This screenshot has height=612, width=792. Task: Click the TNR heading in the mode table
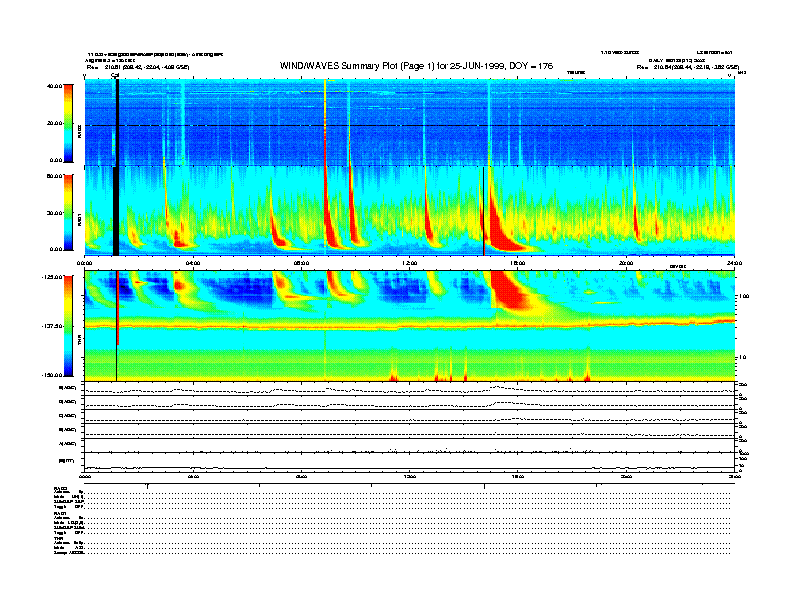point(59,538)
